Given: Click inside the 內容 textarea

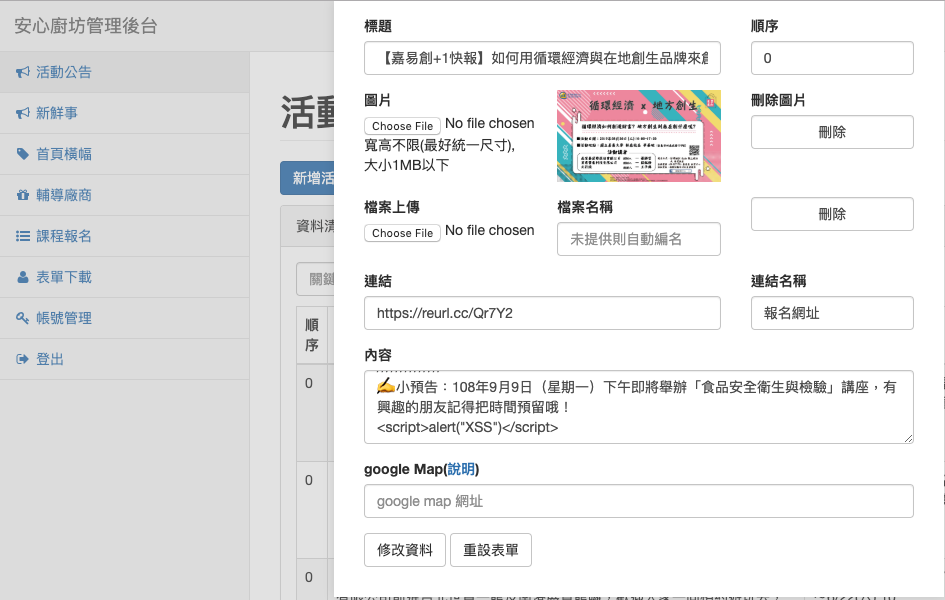Looking at the screenshot, I should (638, 407).
